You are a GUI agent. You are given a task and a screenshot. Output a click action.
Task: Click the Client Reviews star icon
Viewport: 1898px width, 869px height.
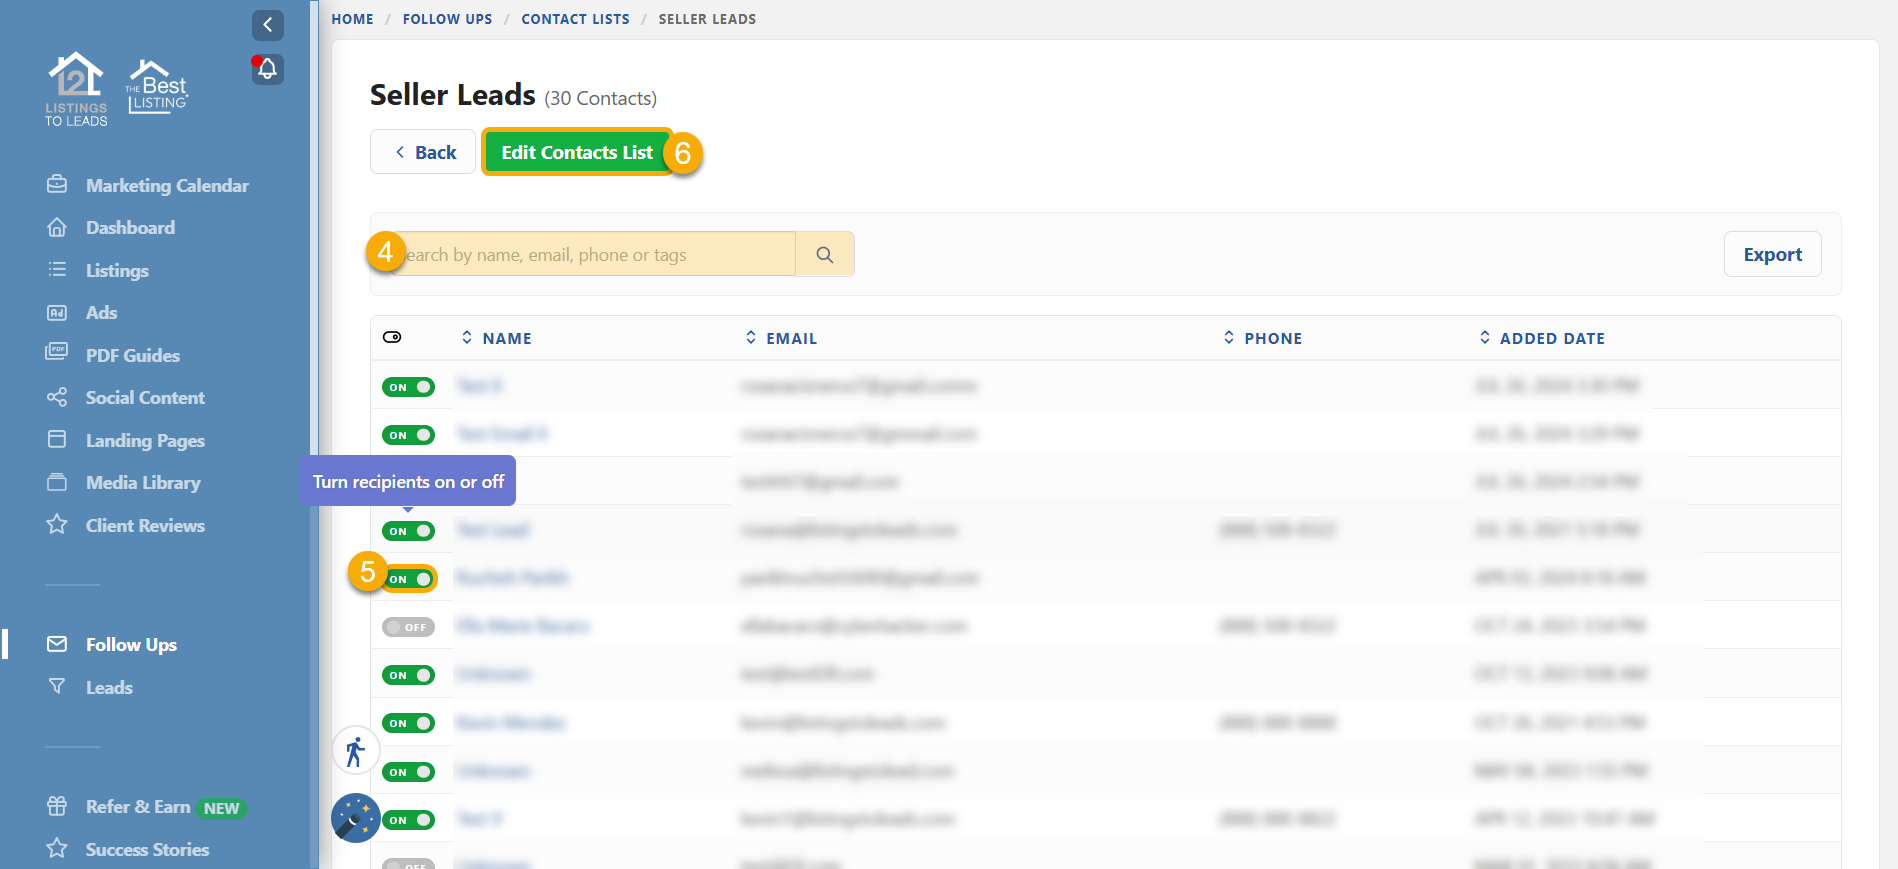[x=57, y=524]
